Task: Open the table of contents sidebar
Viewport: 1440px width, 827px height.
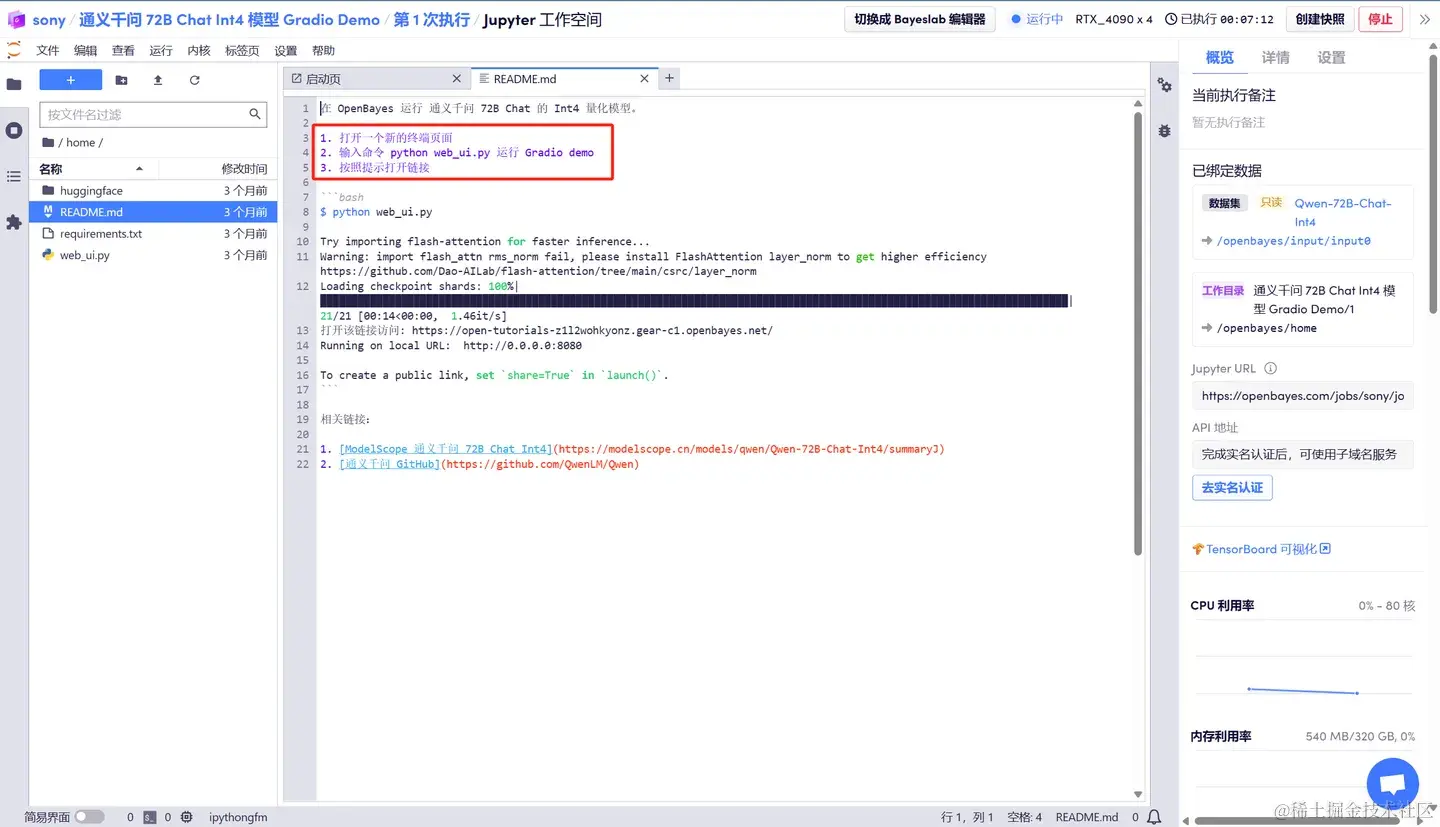Action: pos(14,176)
